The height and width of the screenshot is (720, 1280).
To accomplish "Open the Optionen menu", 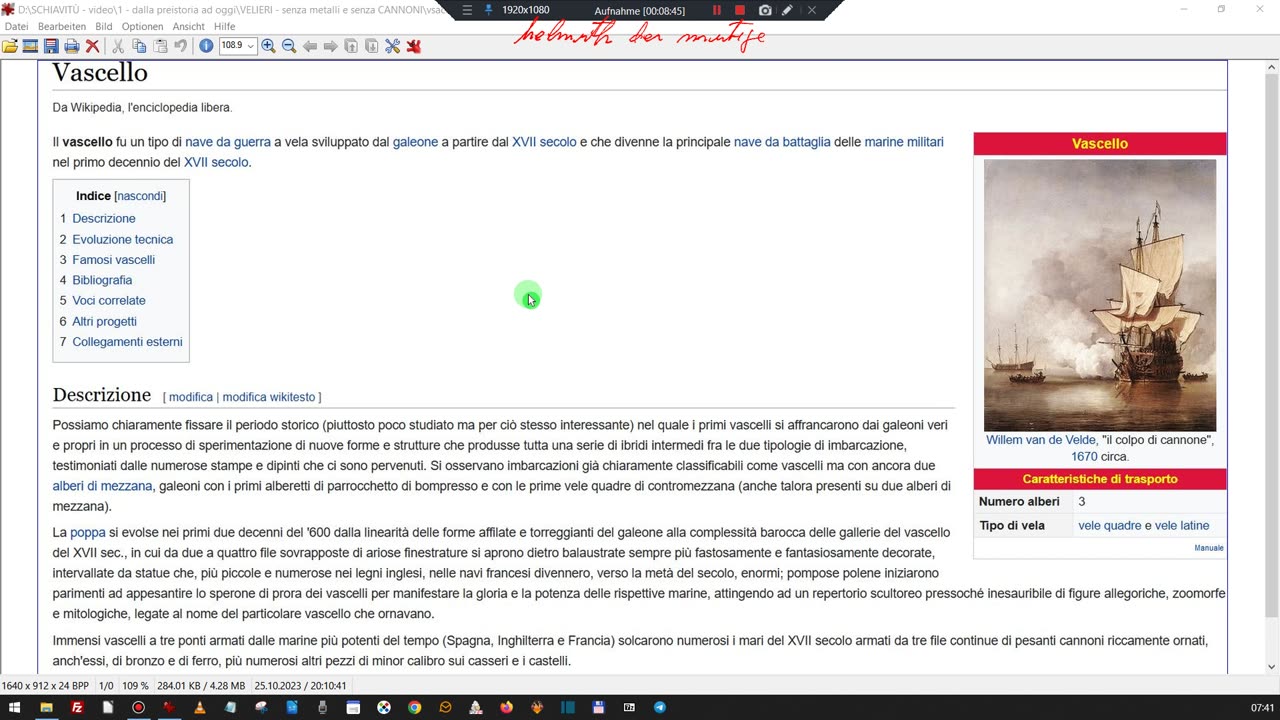I will (142, 26).
